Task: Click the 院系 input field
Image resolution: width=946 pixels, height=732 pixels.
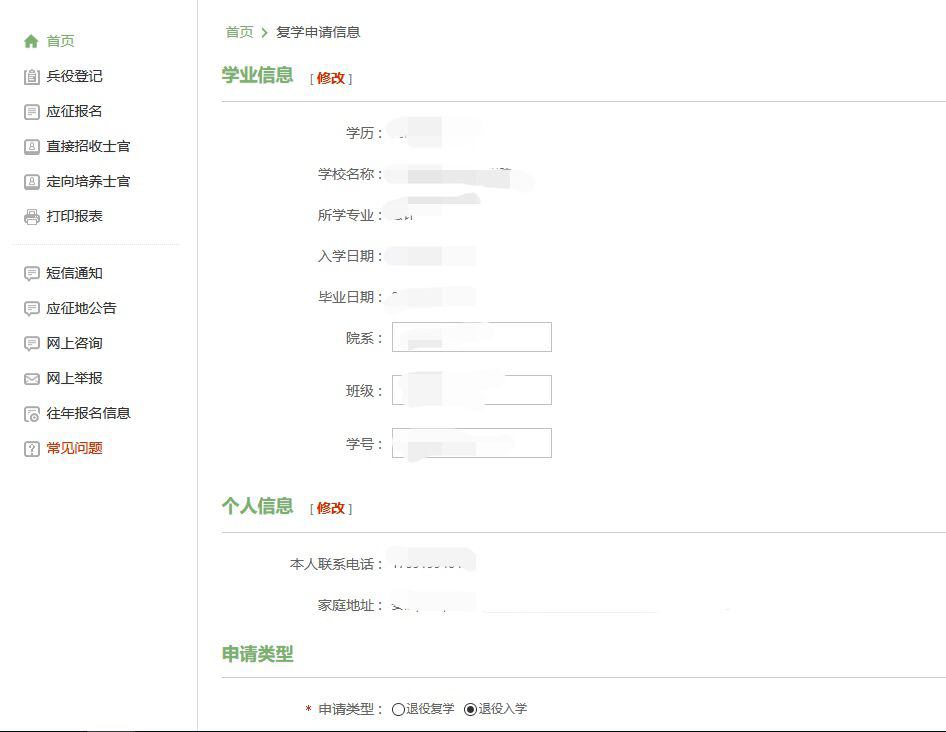Action: pyautogui.click(x=471, y=338)
